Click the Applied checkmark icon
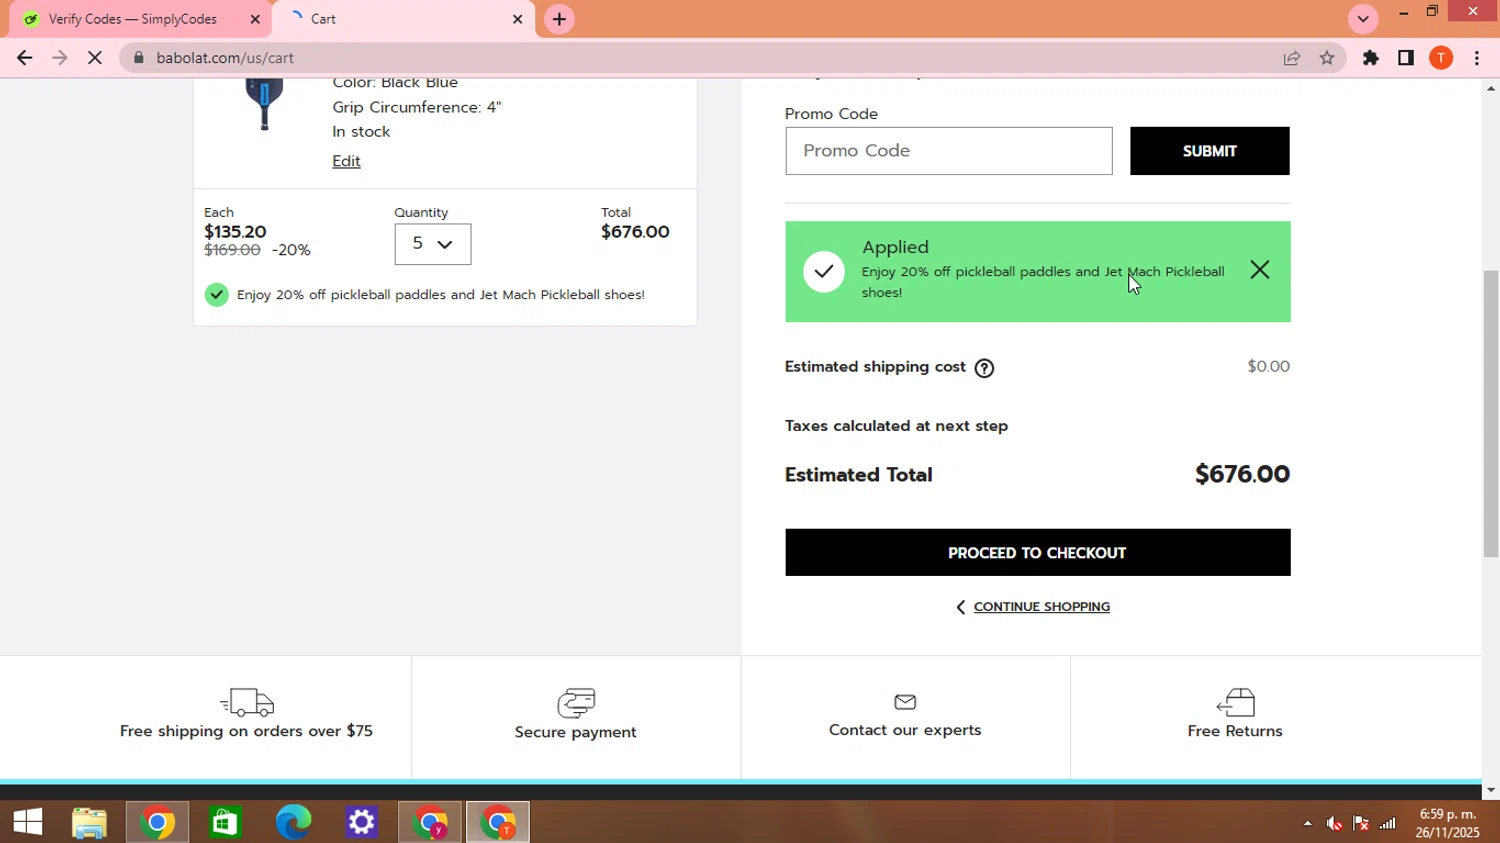1500x843 pixels. [824, 271]
